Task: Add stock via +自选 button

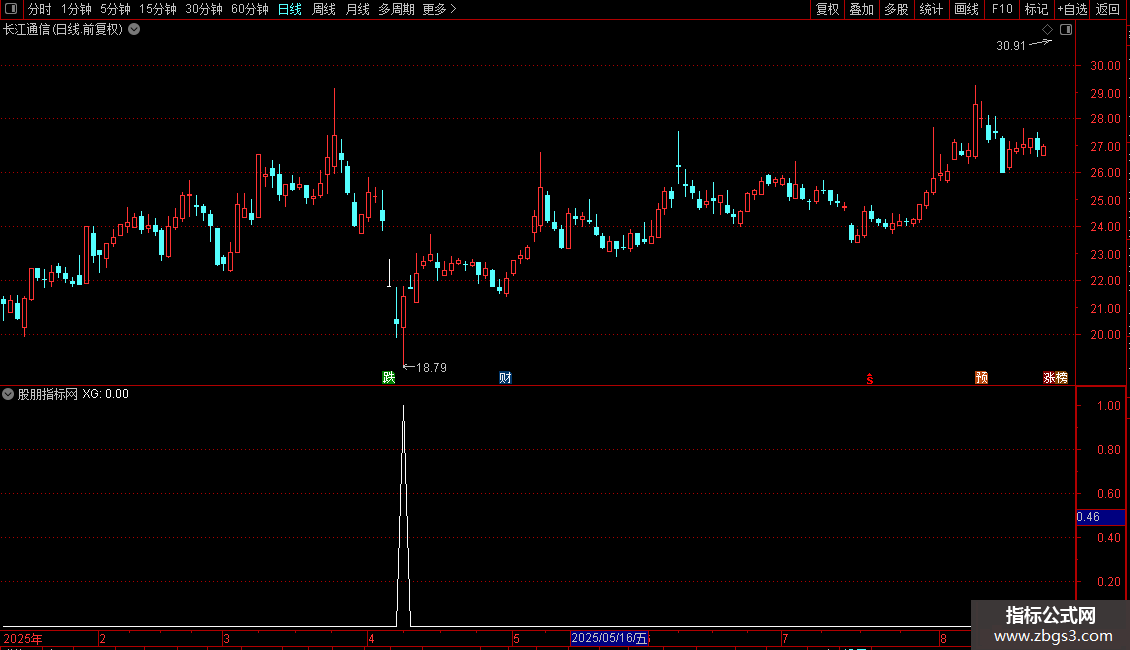Action: click(1072, 9)
